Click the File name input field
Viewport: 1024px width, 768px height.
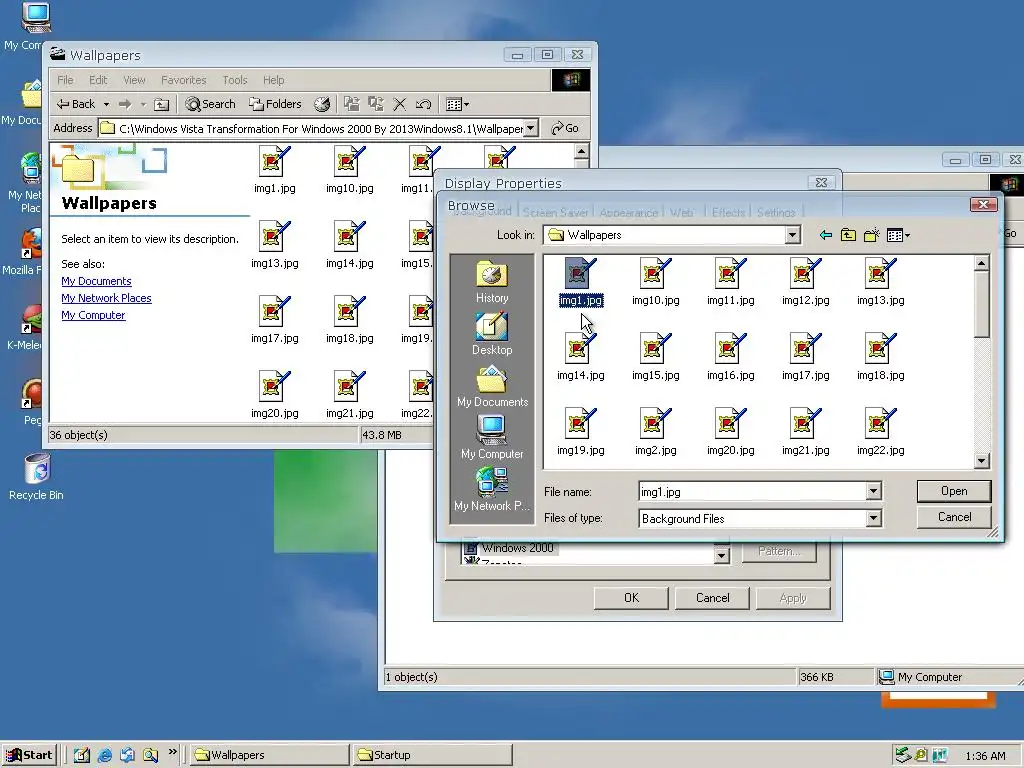coord(752,491)
